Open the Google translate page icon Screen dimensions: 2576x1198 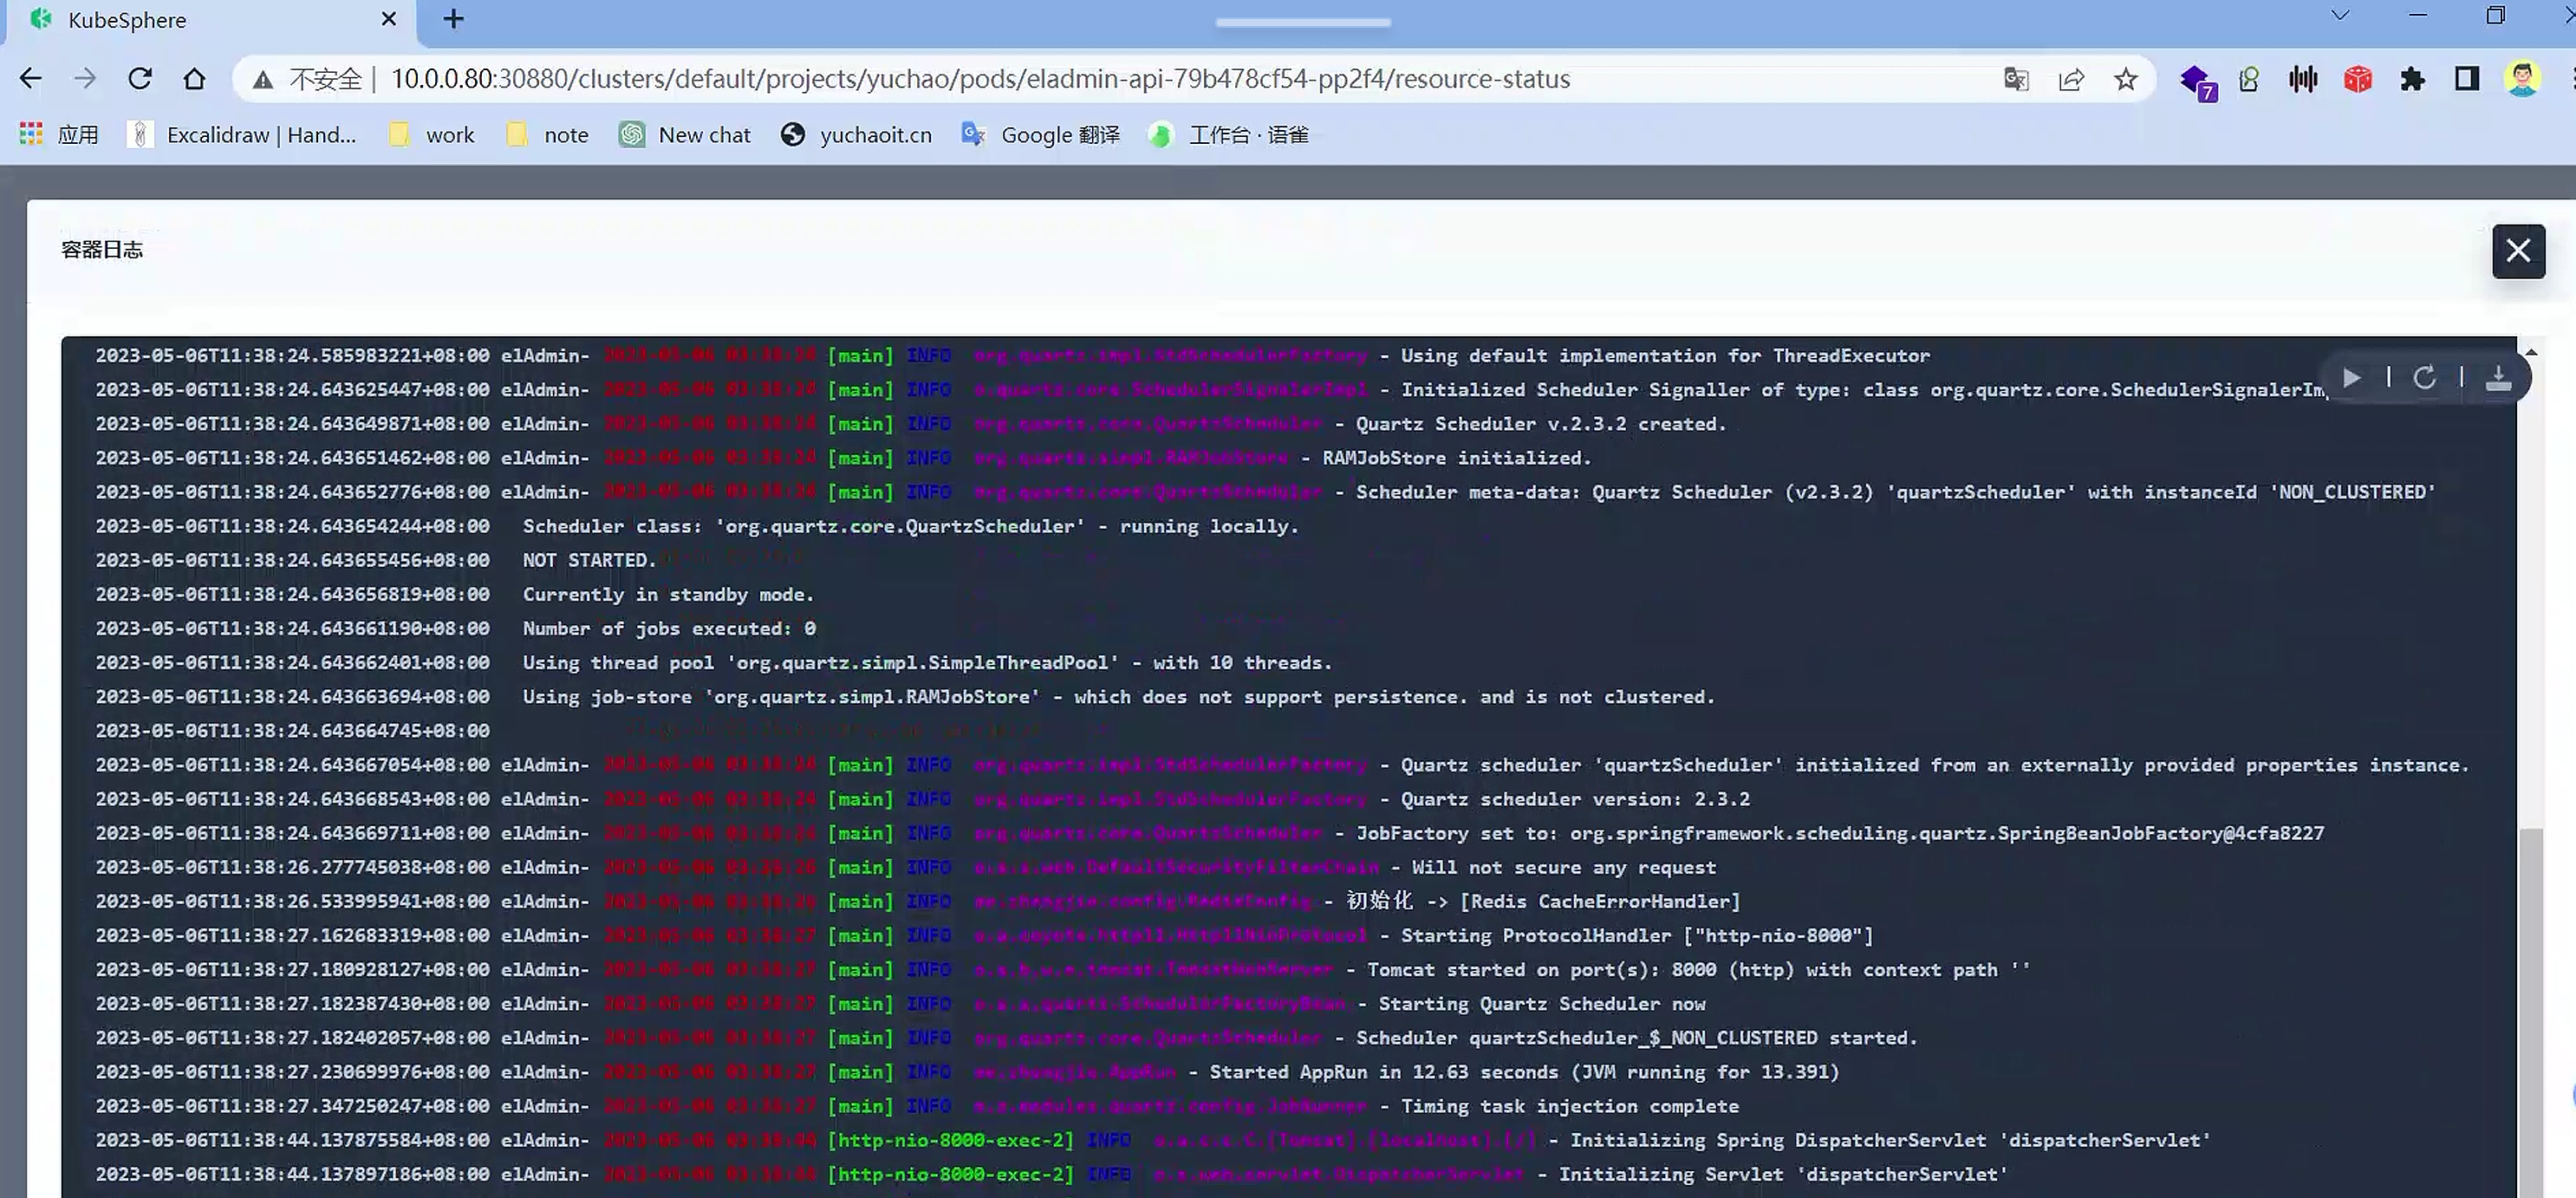2016,79
